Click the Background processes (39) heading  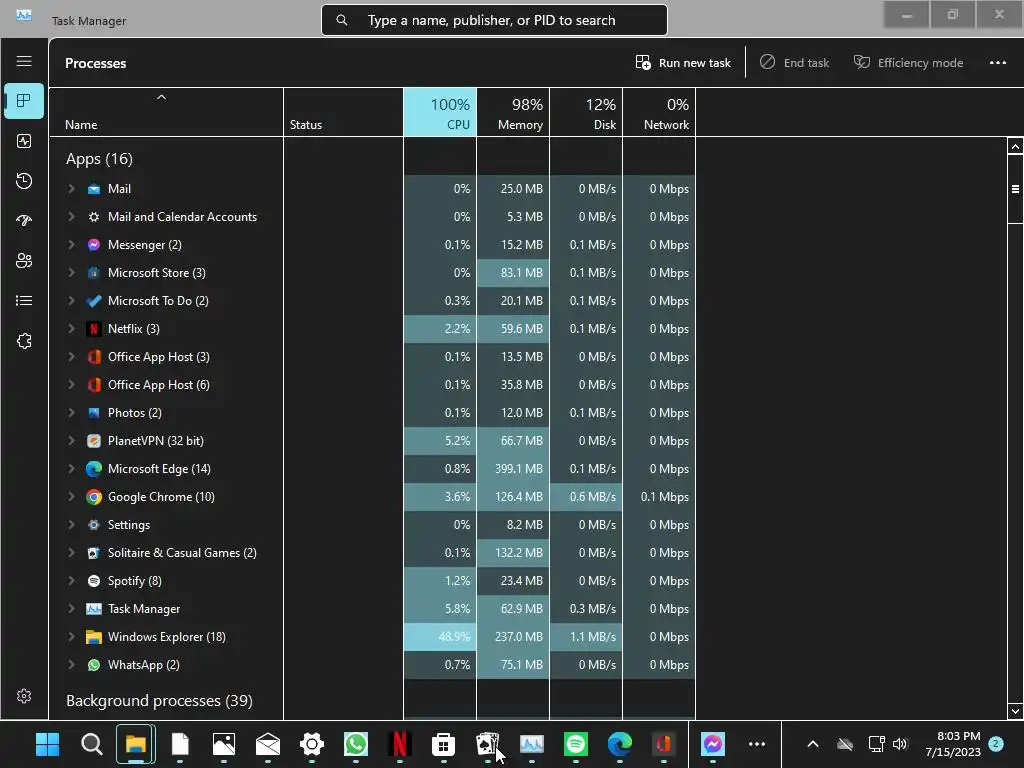[159, 701]
